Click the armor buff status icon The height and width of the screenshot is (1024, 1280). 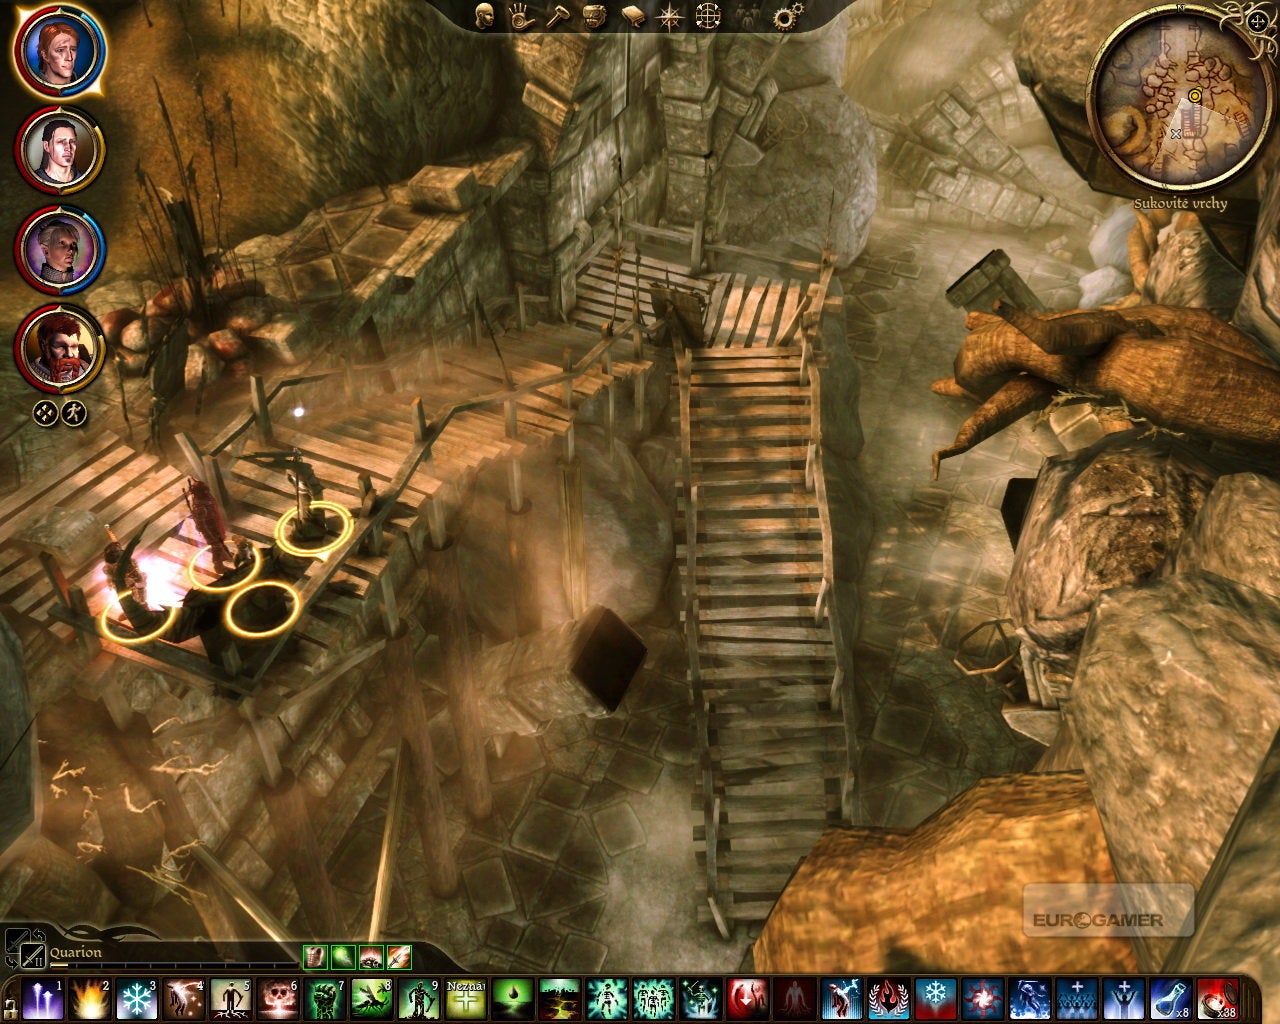(315, 957)
